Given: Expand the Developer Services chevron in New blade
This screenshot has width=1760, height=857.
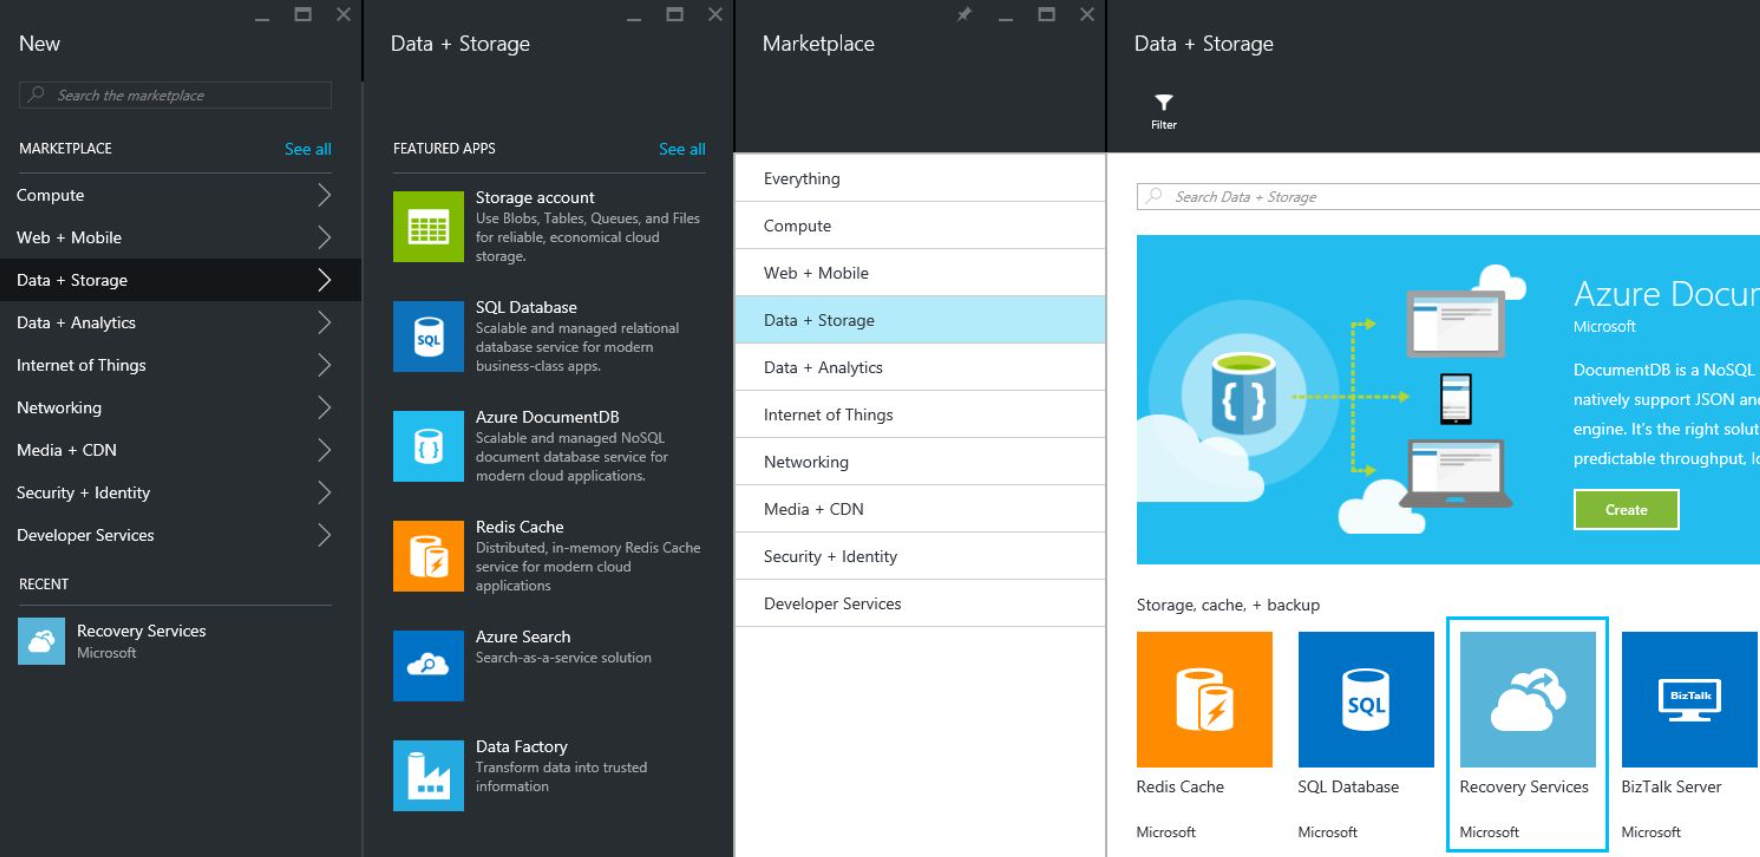Looking at the screenshot, I should pyautogui.click(x=324, y=535).
